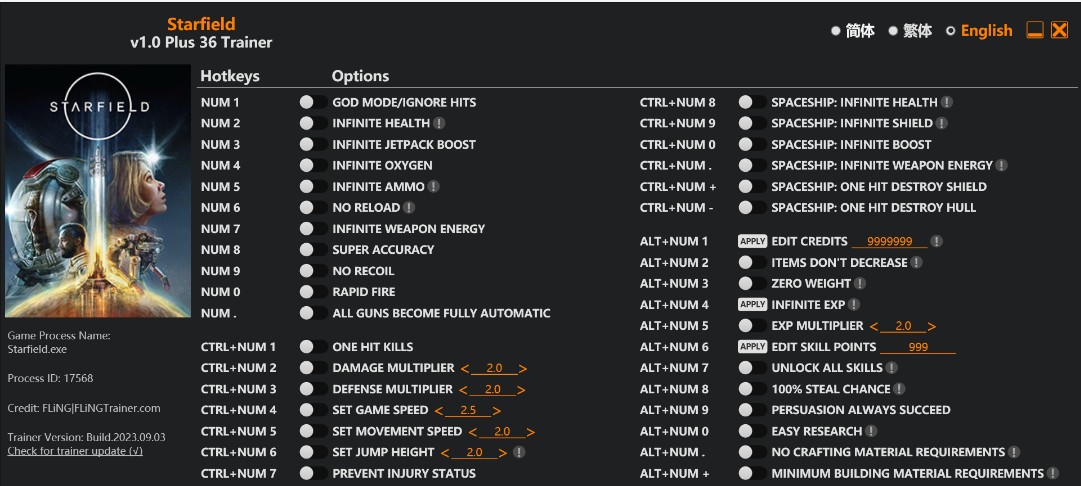Increase Damage Multiplier with right arrow

point(523,369)
